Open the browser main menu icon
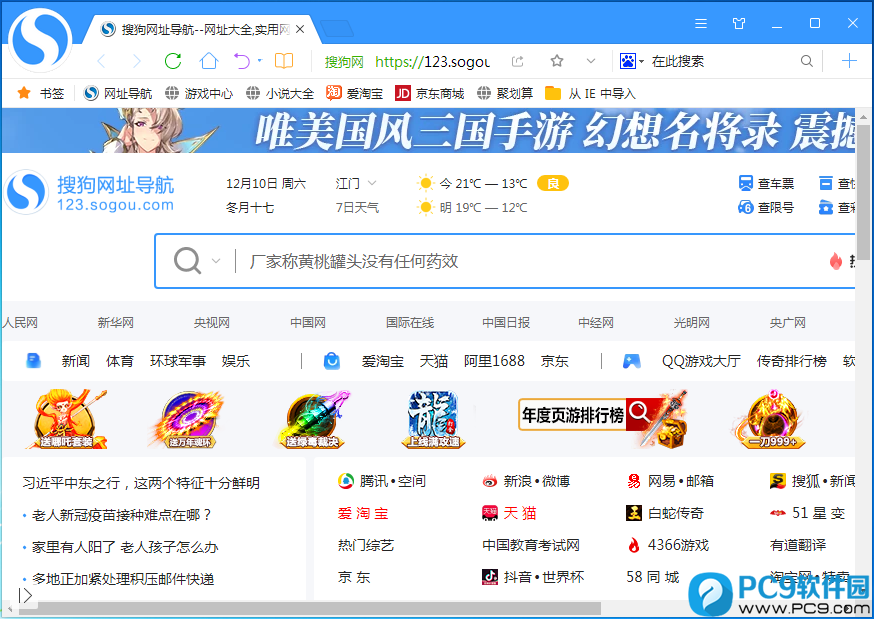874x619 pixels. (x=701, y=23)
